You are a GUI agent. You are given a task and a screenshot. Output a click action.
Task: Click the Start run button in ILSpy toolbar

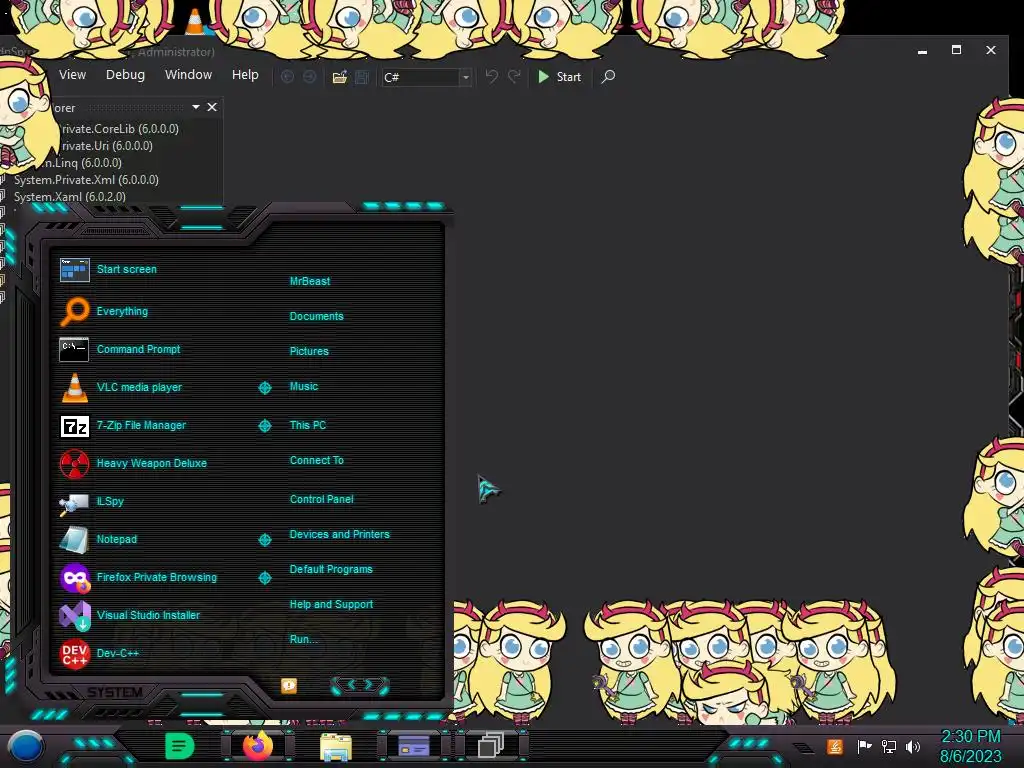click(560, 77)
